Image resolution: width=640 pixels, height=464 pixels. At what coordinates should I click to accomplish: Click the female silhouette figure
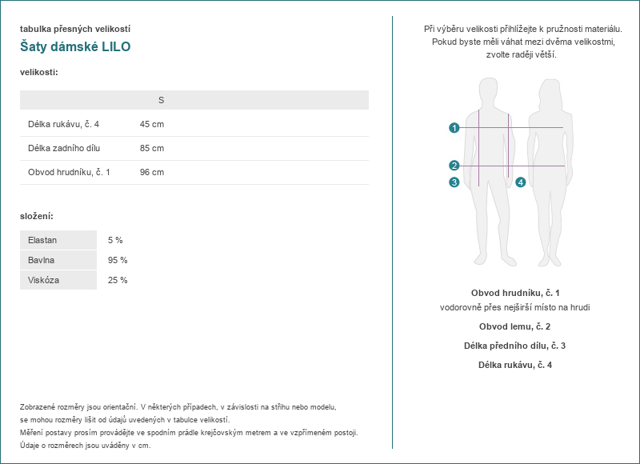coord(551,171)
